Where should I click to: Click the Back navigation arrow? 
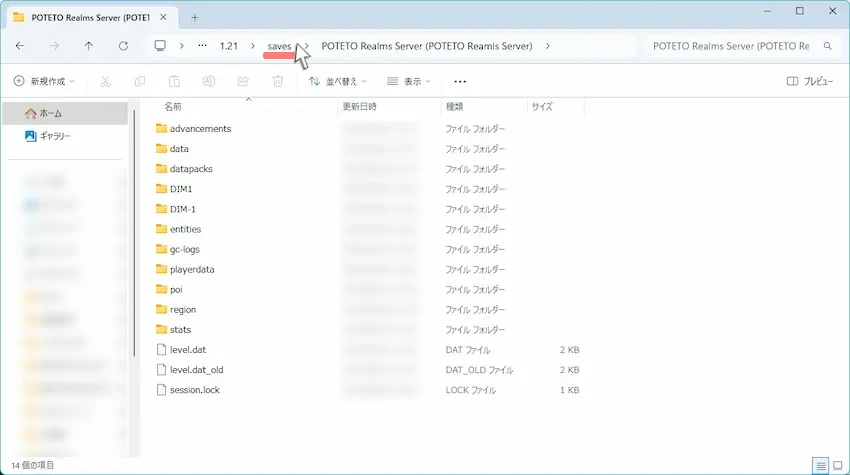[x=20, y=46]
